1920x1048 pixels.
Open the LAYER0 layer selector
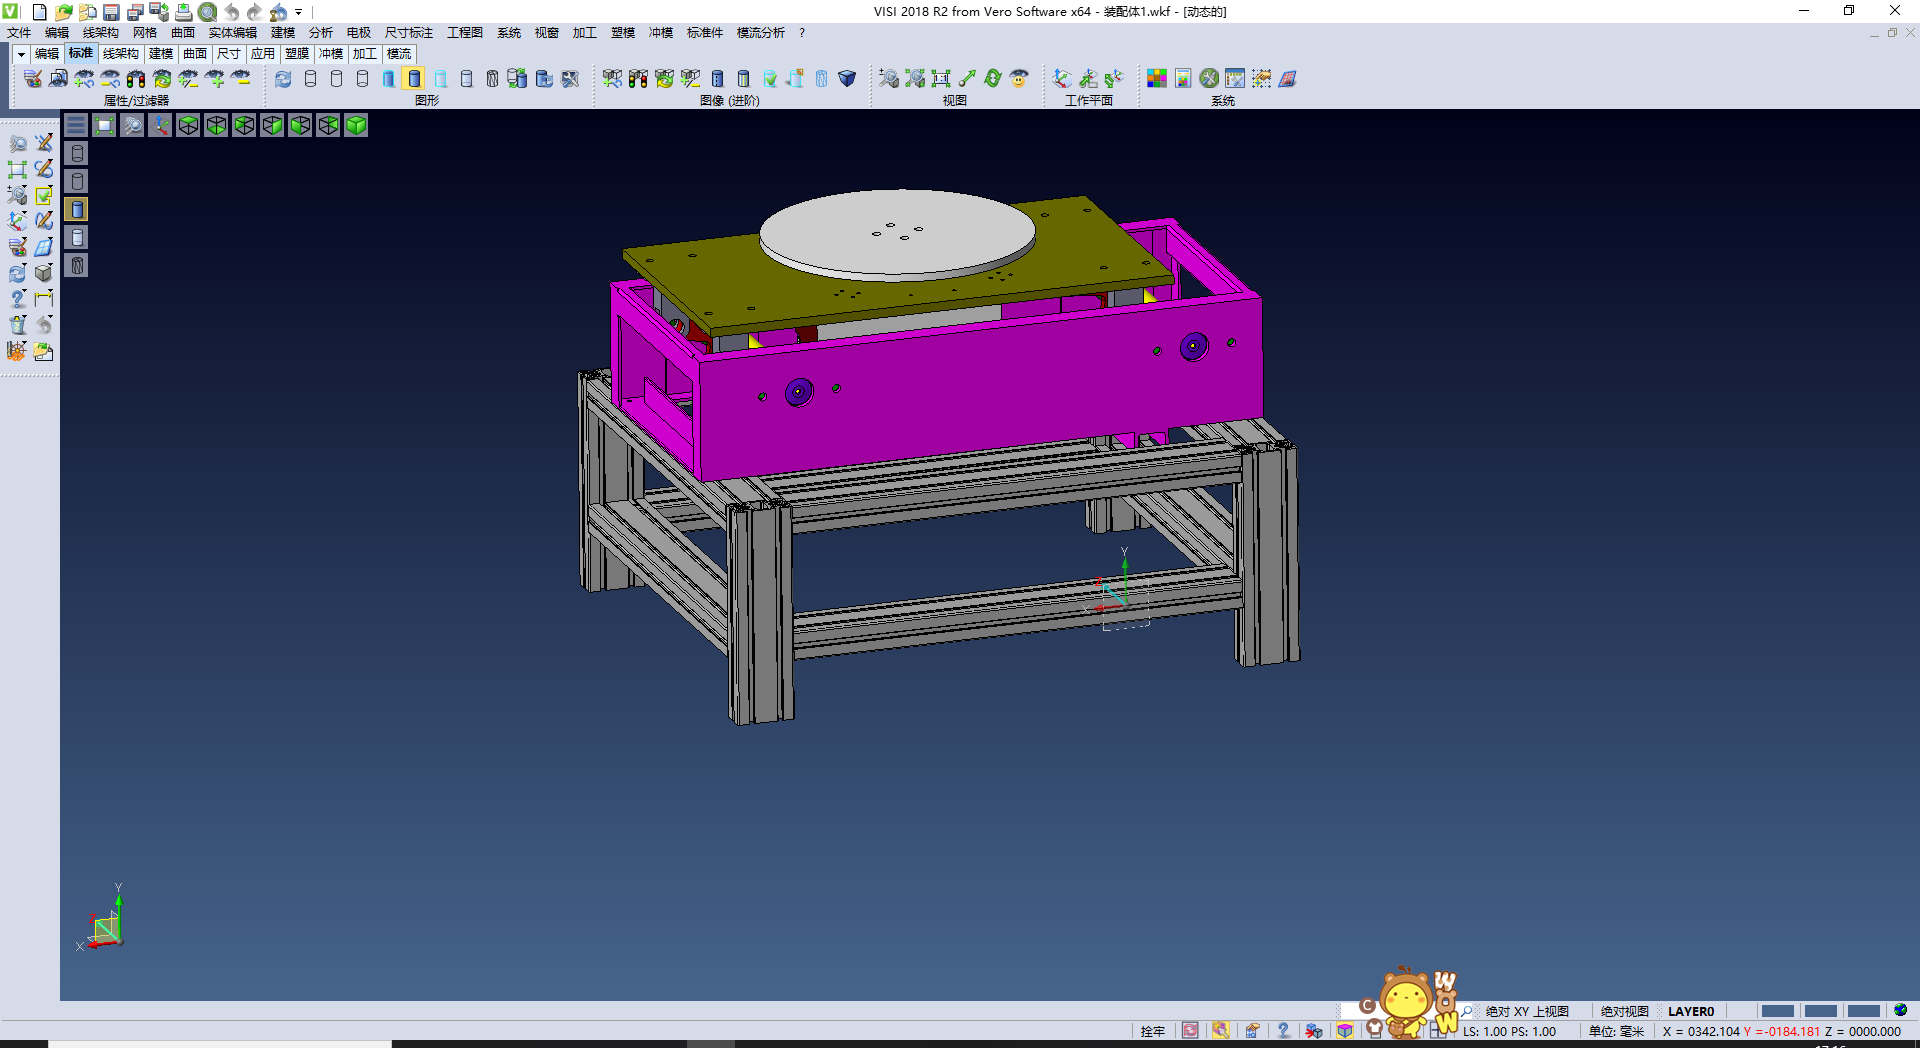1690,1011
